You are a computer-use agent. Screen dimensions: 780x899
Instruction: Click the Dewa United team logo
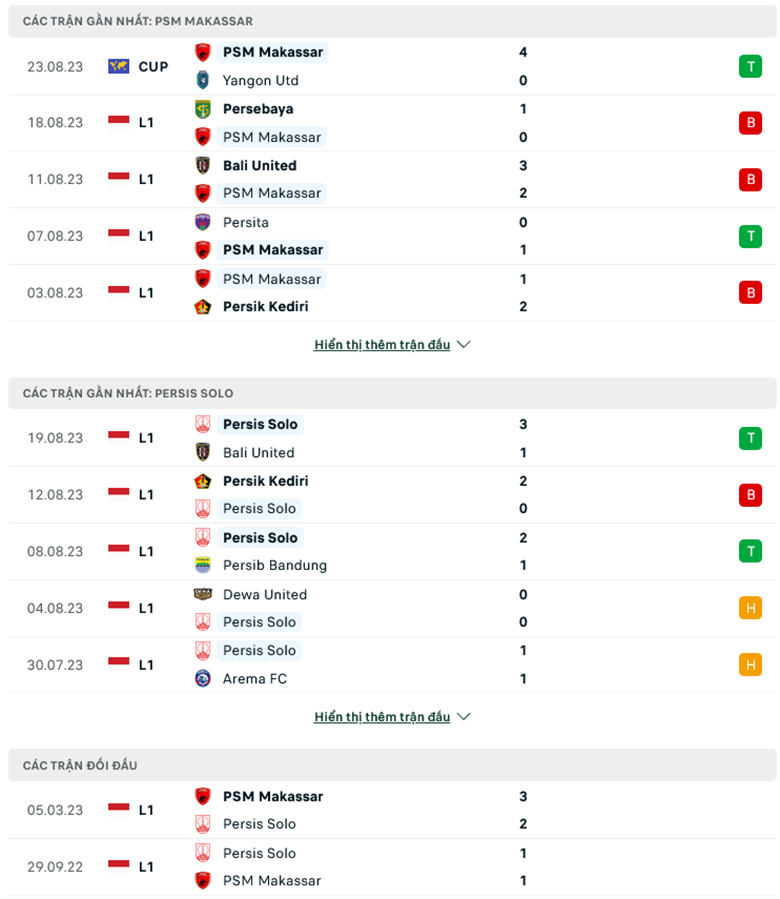coord(203,594)
